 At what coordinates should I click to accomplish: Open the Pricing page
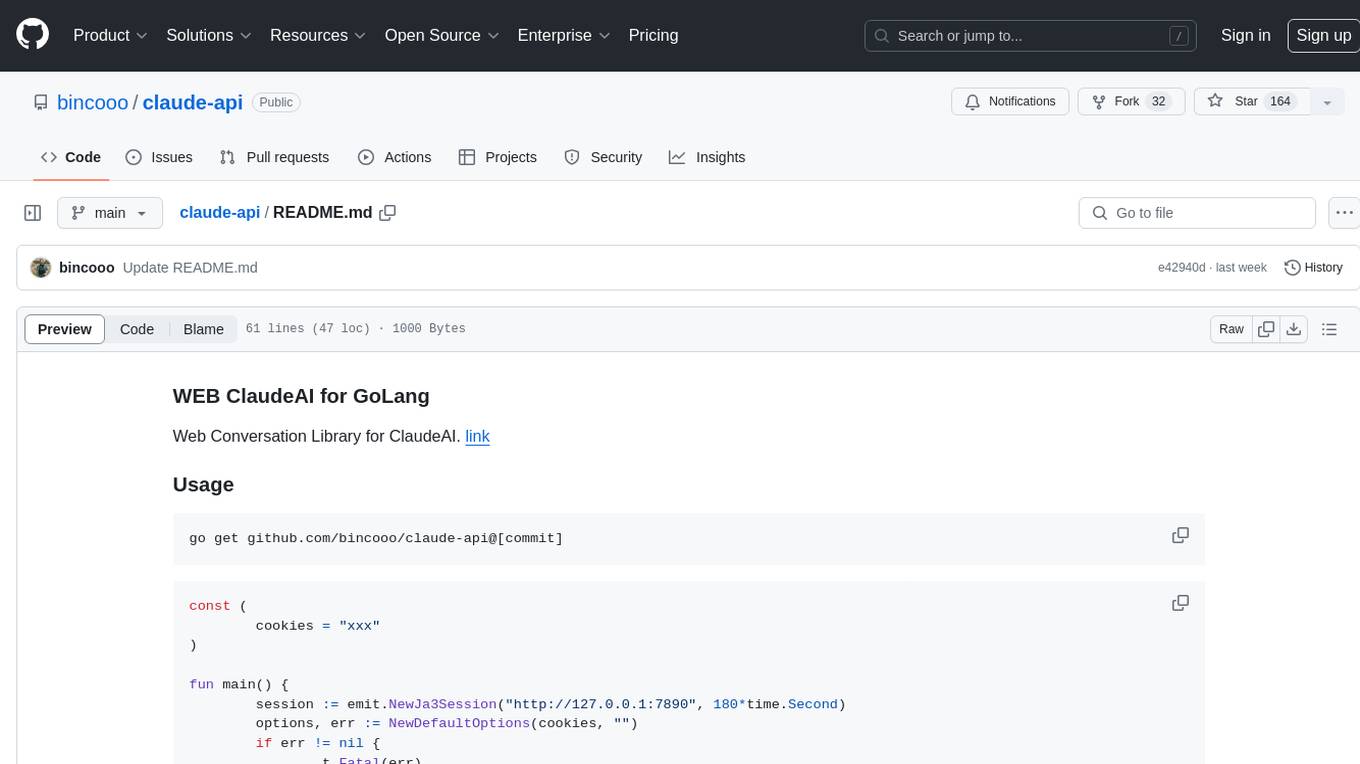[x=653, y=35]
